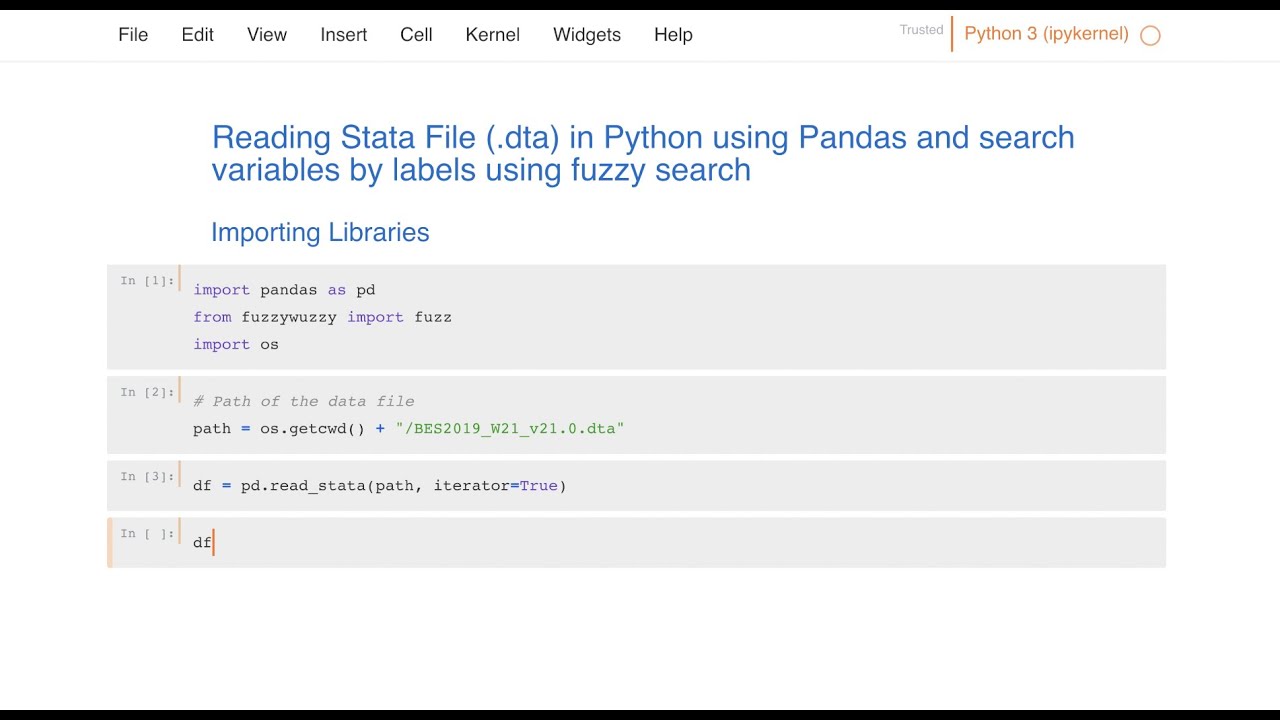Click the empty In [ ]: prompt

147,533
